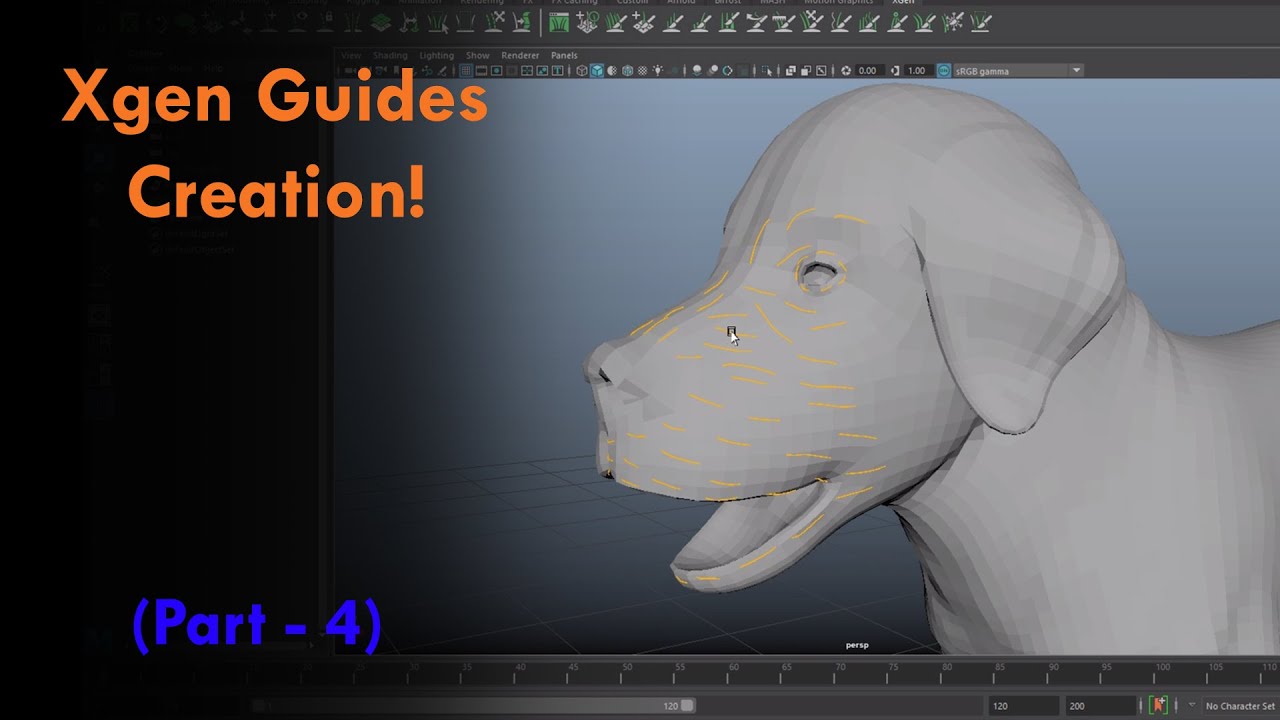
Task: Click first XGen shelf icon after divider
Action: coord(559,22)
